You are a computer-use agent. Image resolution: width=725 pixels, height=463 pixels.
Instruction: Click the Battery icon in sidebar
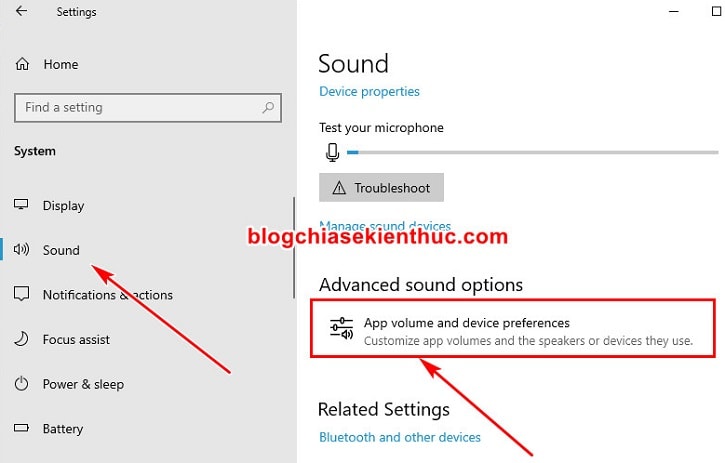click(x=21, y=428)
